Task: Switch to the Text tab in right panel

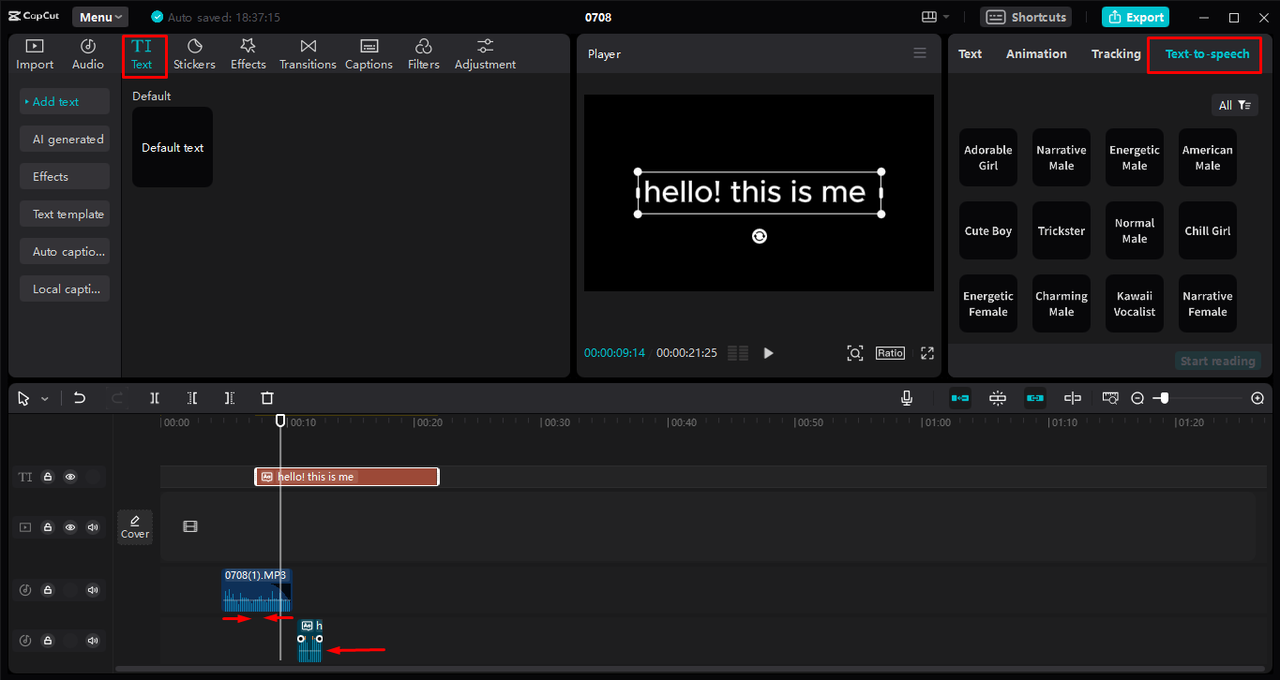Action: pyautogui.click(x=970, y=54)
